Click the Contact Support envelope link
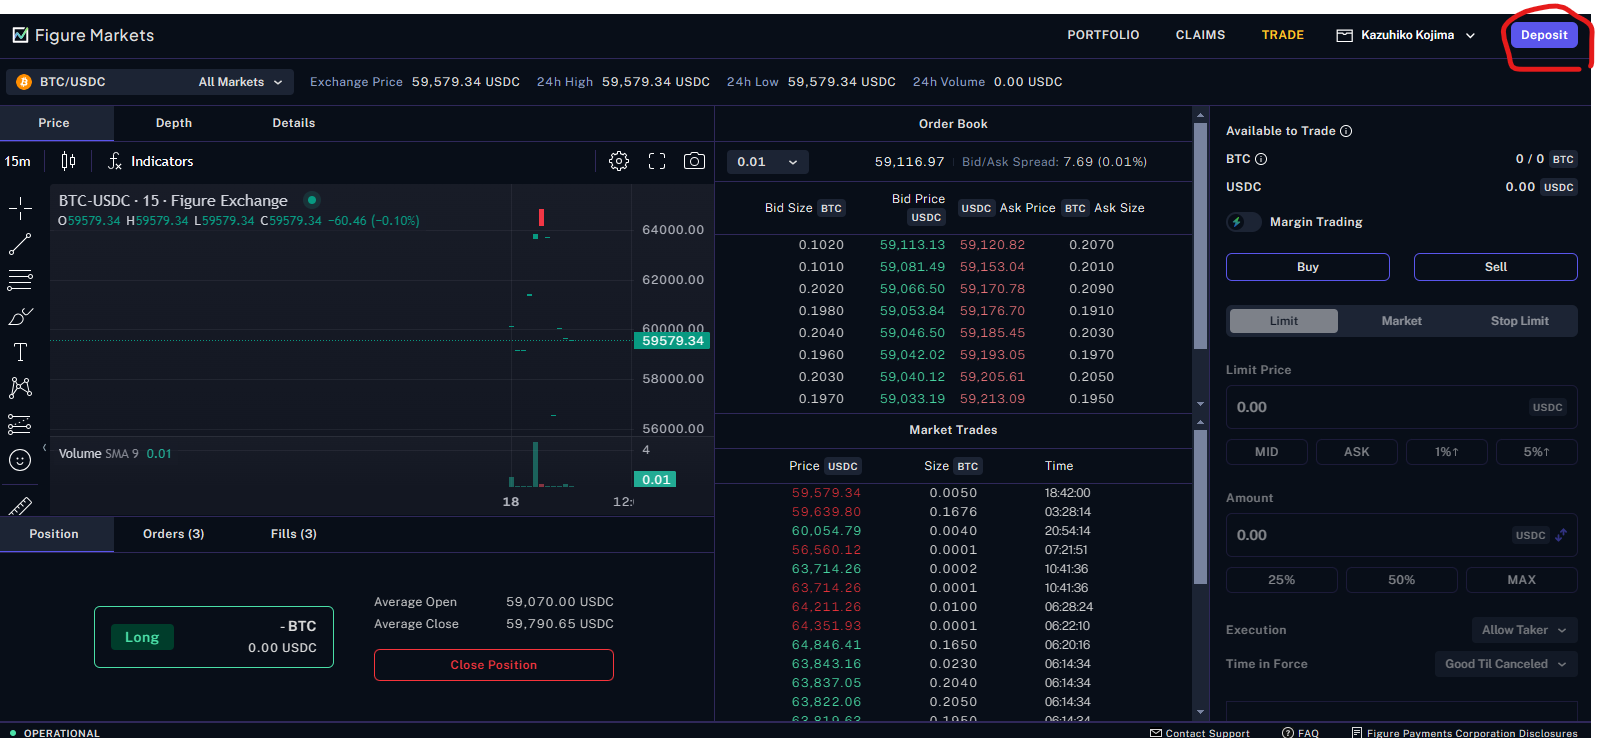1597x738 pixels. [x=1200, y=733]
